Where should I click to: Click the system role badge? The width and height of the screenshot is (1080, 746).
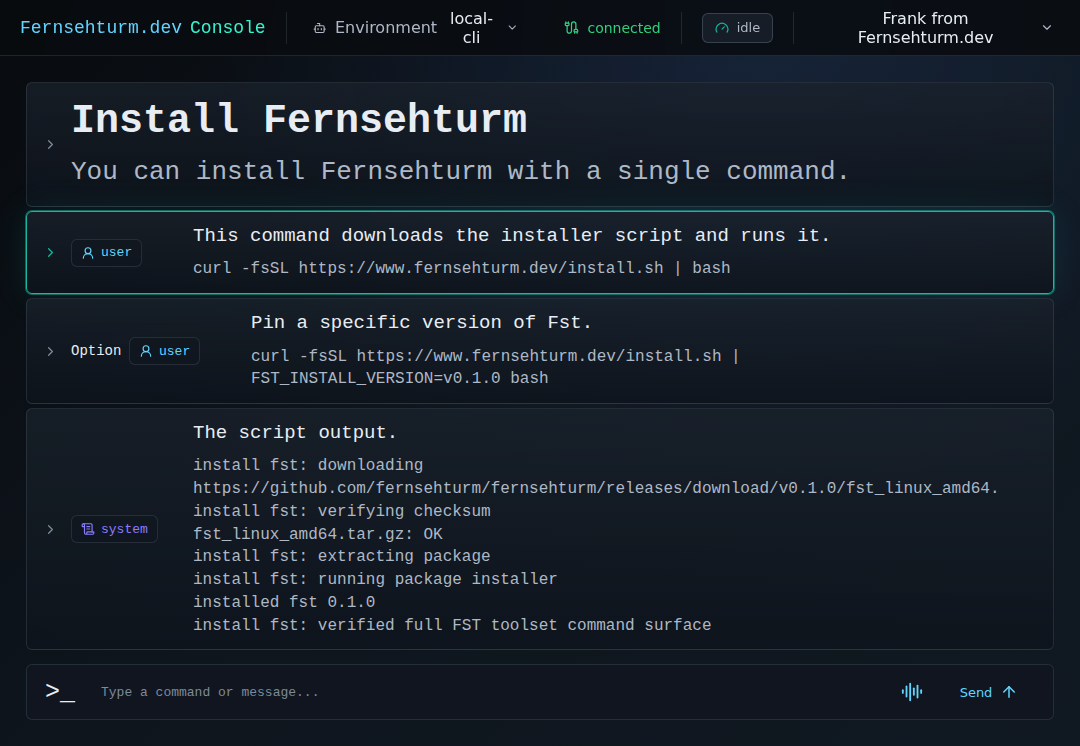point(114,529)
